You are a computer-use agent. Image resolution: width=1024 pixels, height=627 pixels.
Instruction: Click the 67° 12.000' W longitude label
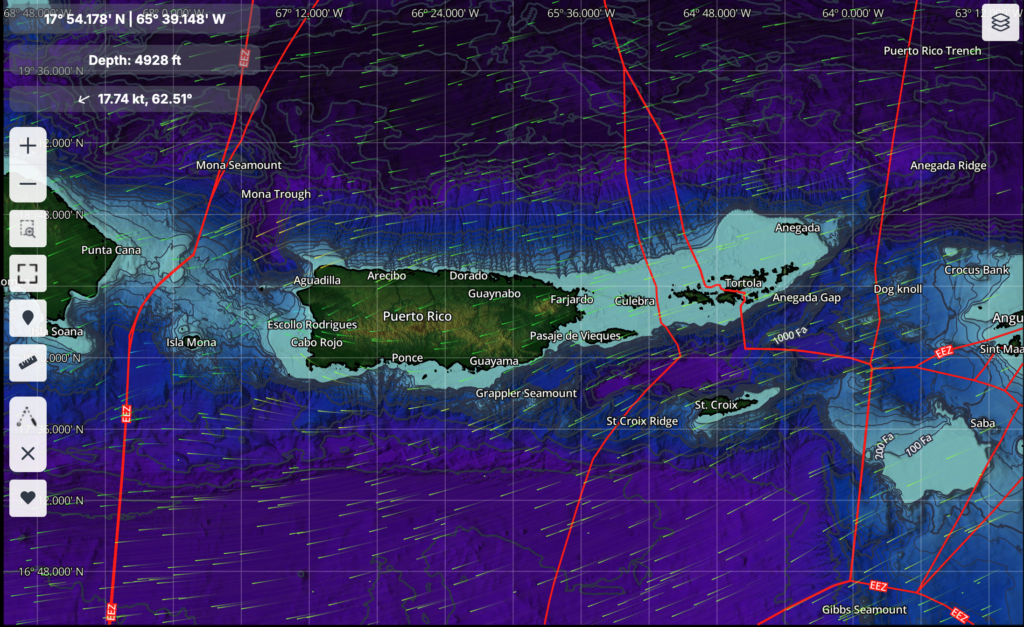(309, 13)
